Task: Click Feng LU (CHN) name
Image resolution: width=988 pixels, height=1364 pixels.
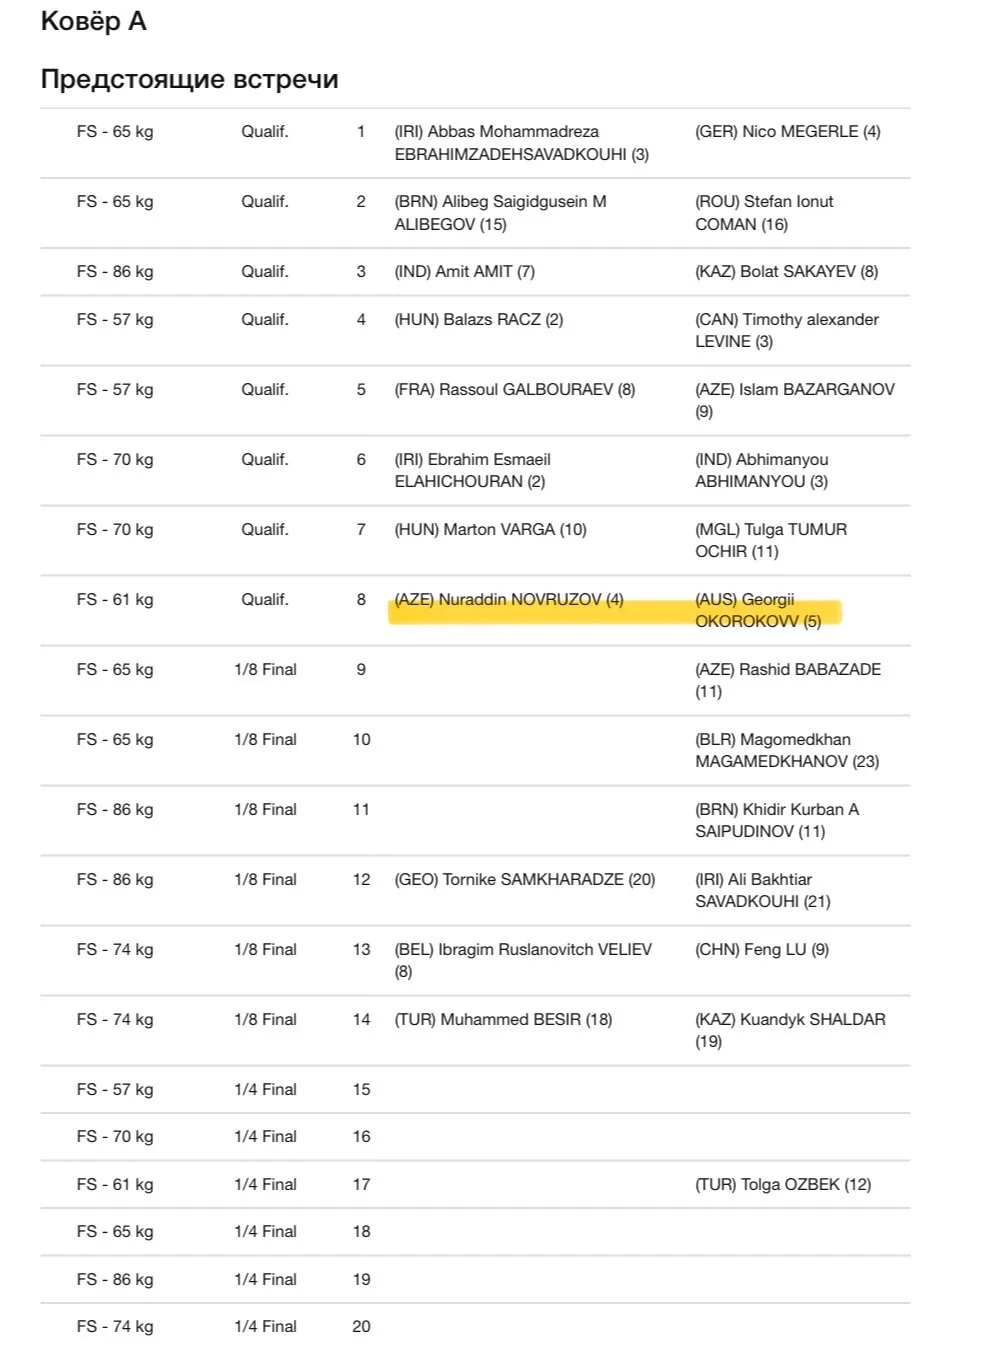Action: pyautogui.click(x=761, y=949)
